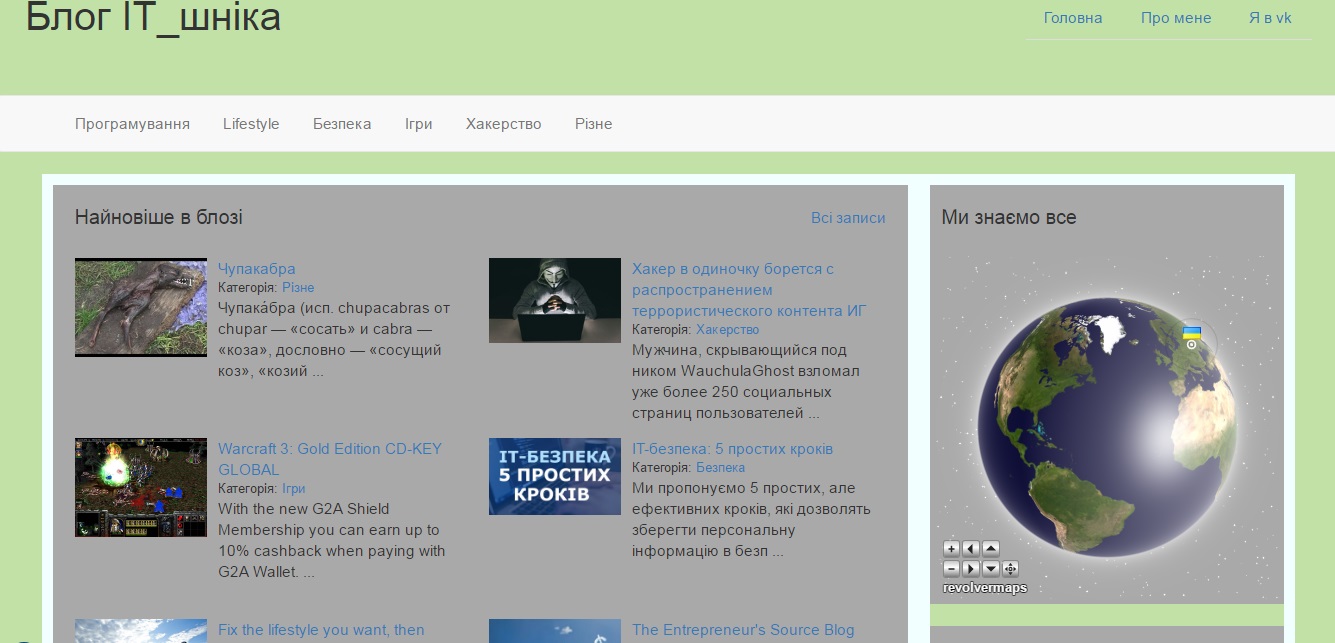Click the Чупакабра post thumbnail
The width and height of the screenshot is (1335, 643).
pos(141,307)
